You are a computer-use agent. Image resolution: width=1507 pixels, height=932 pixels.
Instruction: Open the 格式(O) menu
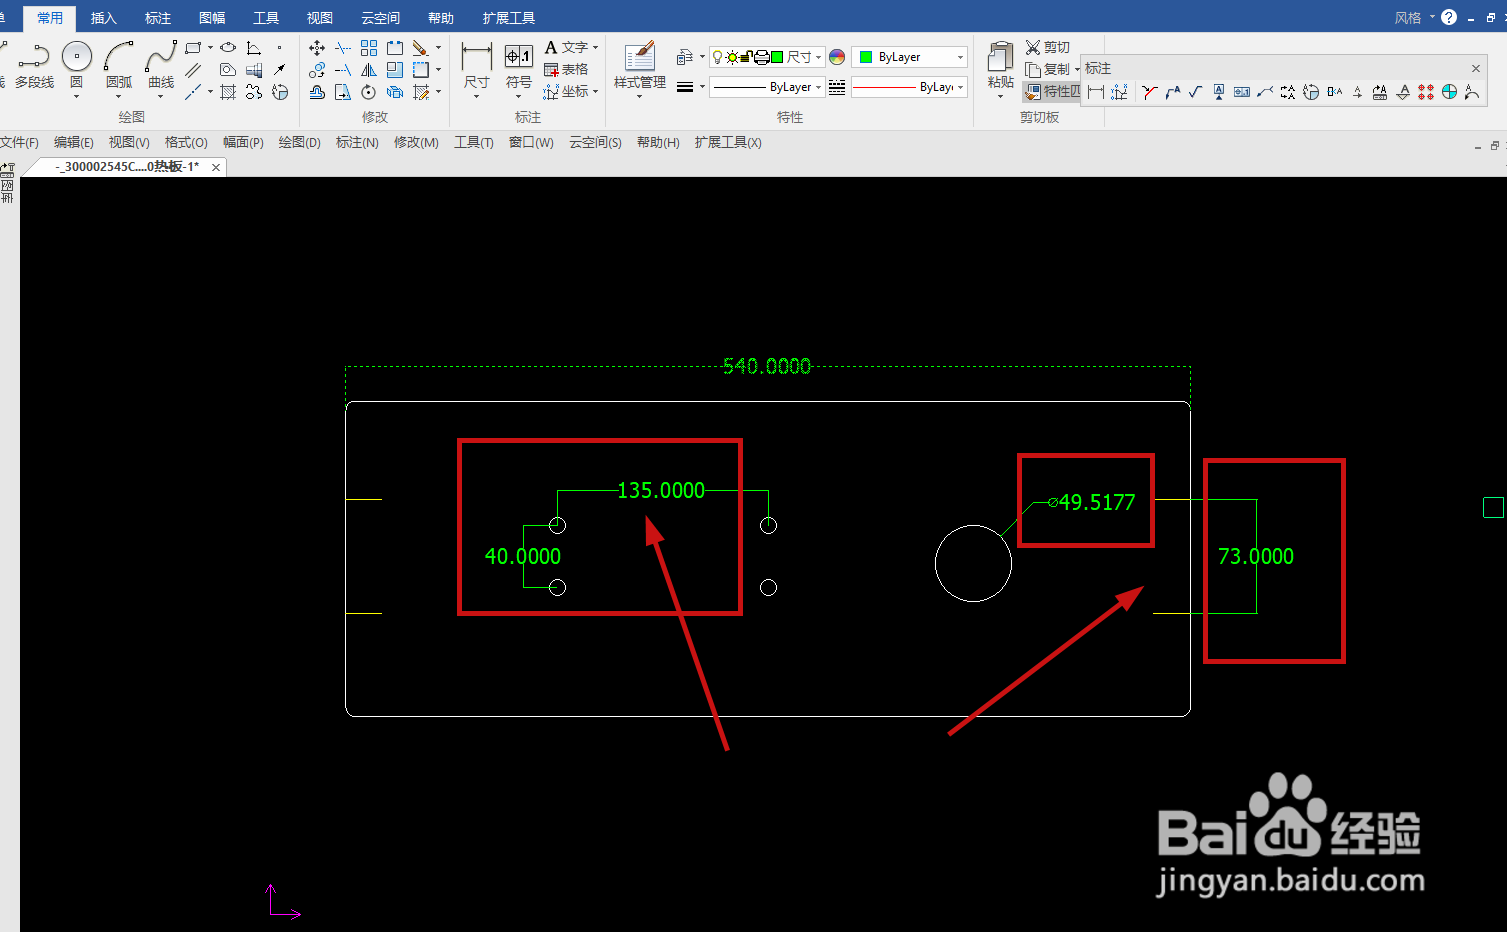(186, 142)
